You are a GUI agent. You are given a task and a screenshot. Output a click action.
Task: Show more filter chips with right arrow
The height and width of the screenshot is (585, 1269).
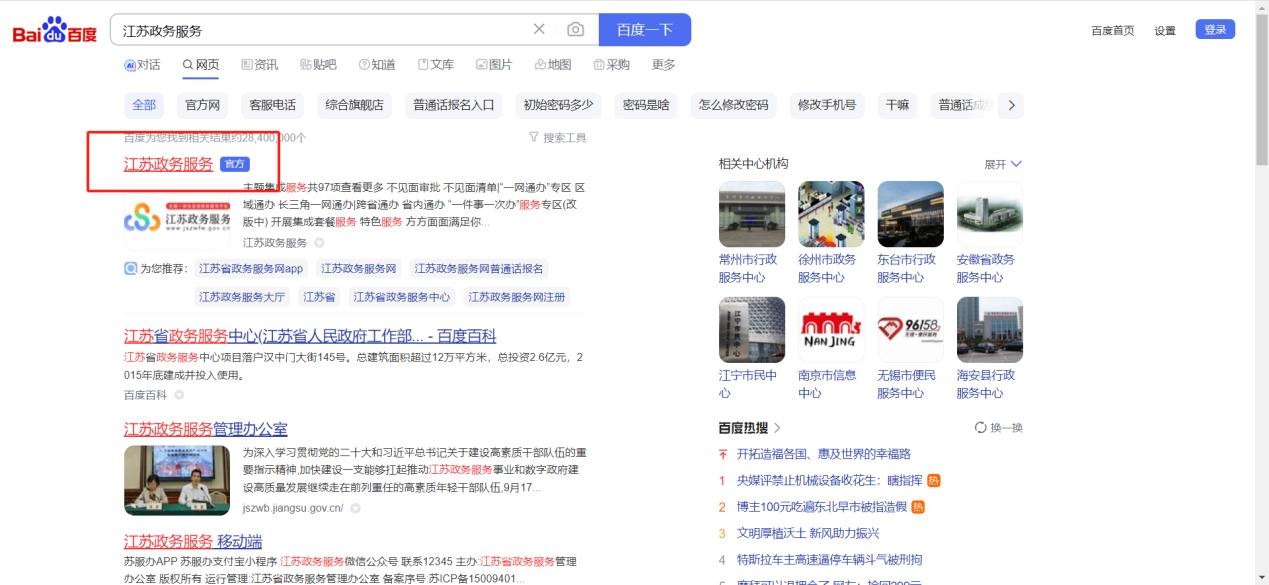pyautogui.click(x=1011, y=105)
